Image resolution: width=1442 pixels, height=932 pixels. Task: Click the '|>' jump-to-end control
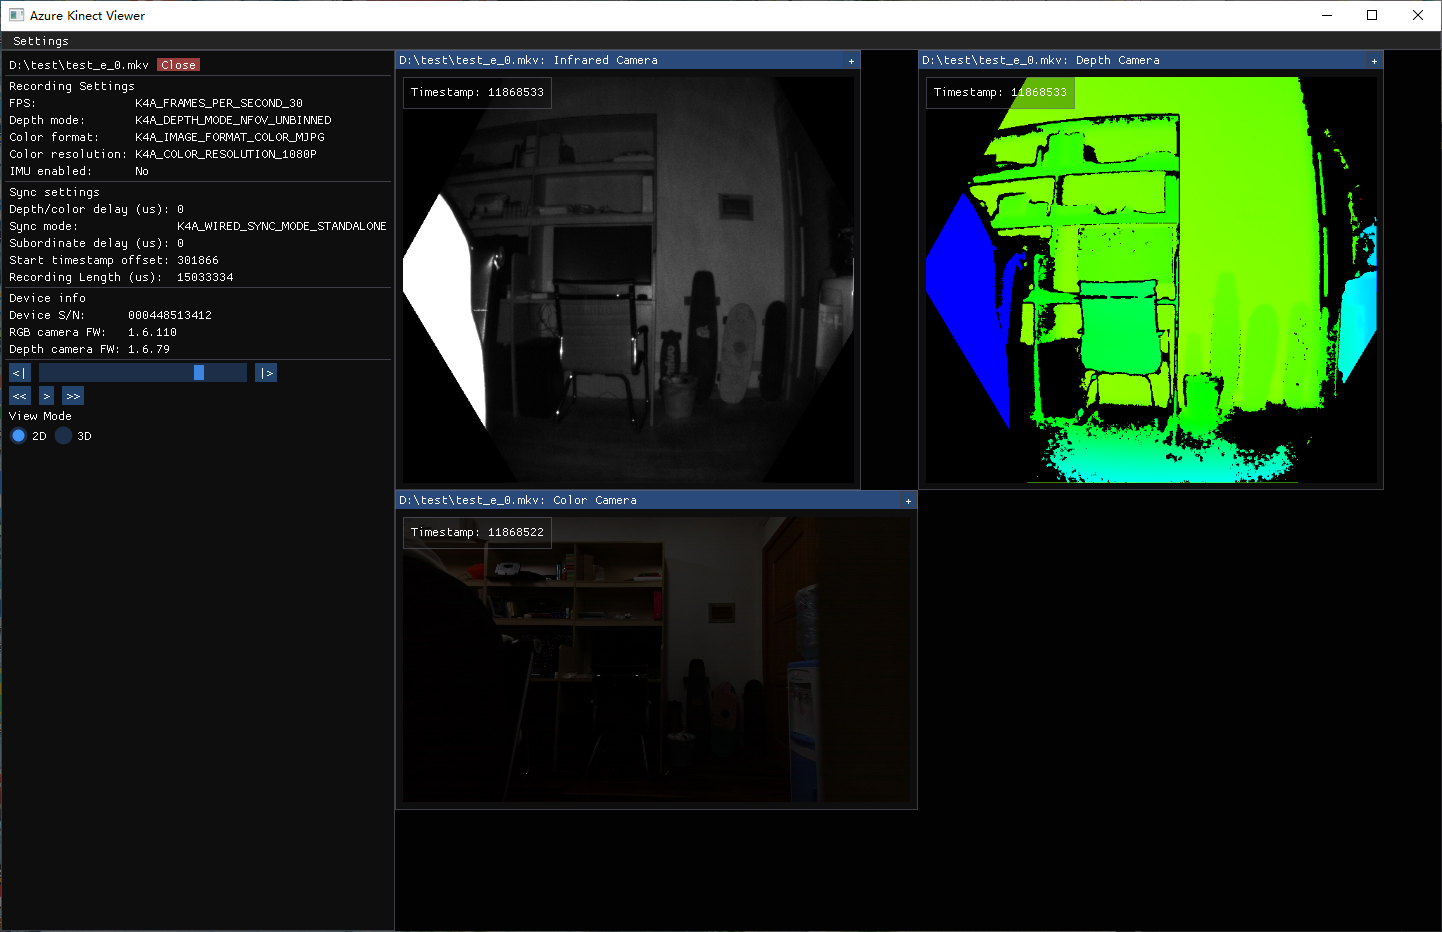coord(265,372)
